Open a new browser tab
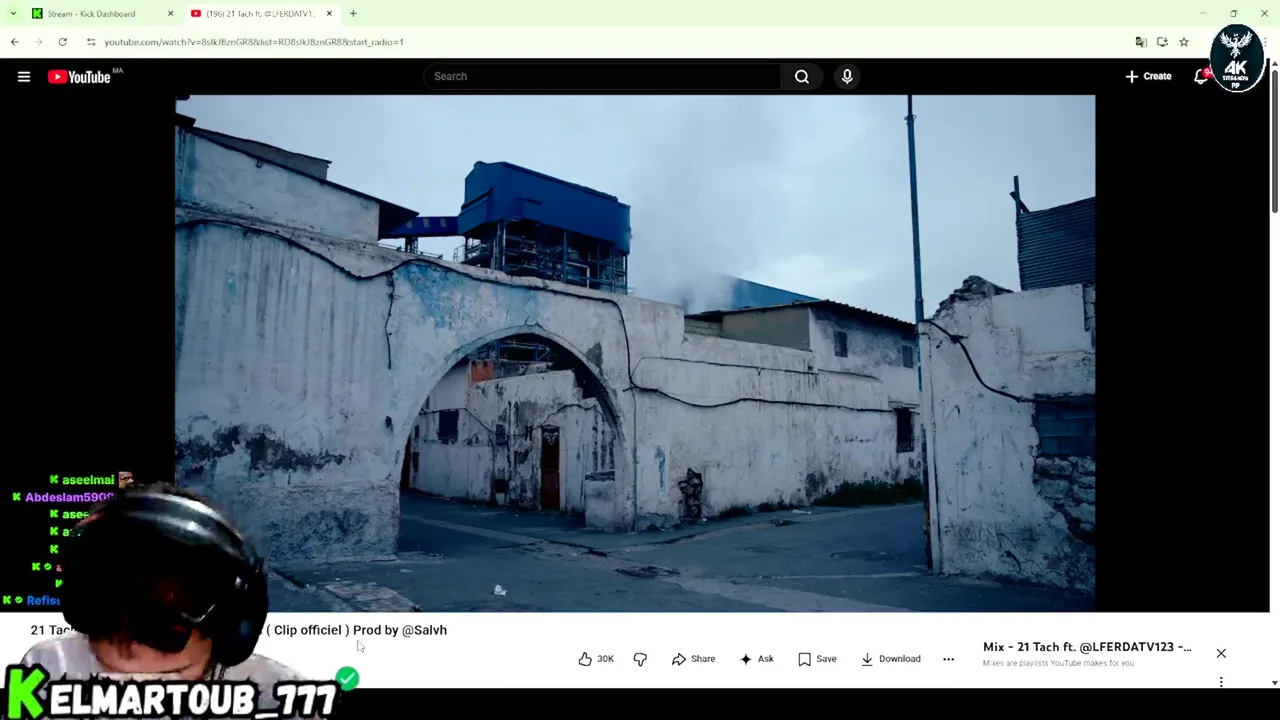Viewport: 1280px width, 720px height. (353, 14)
